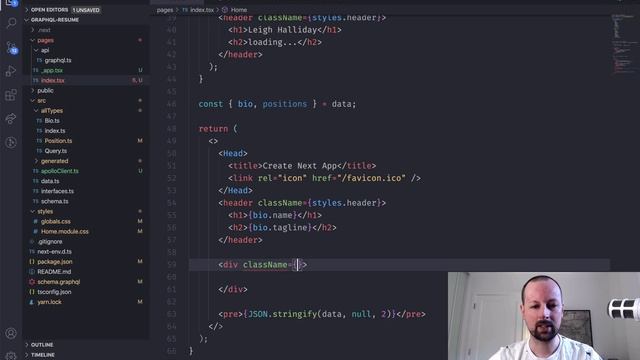The image size is (640, 360).
Task: Click the info icon beside README.md
Action: point(32,272)
